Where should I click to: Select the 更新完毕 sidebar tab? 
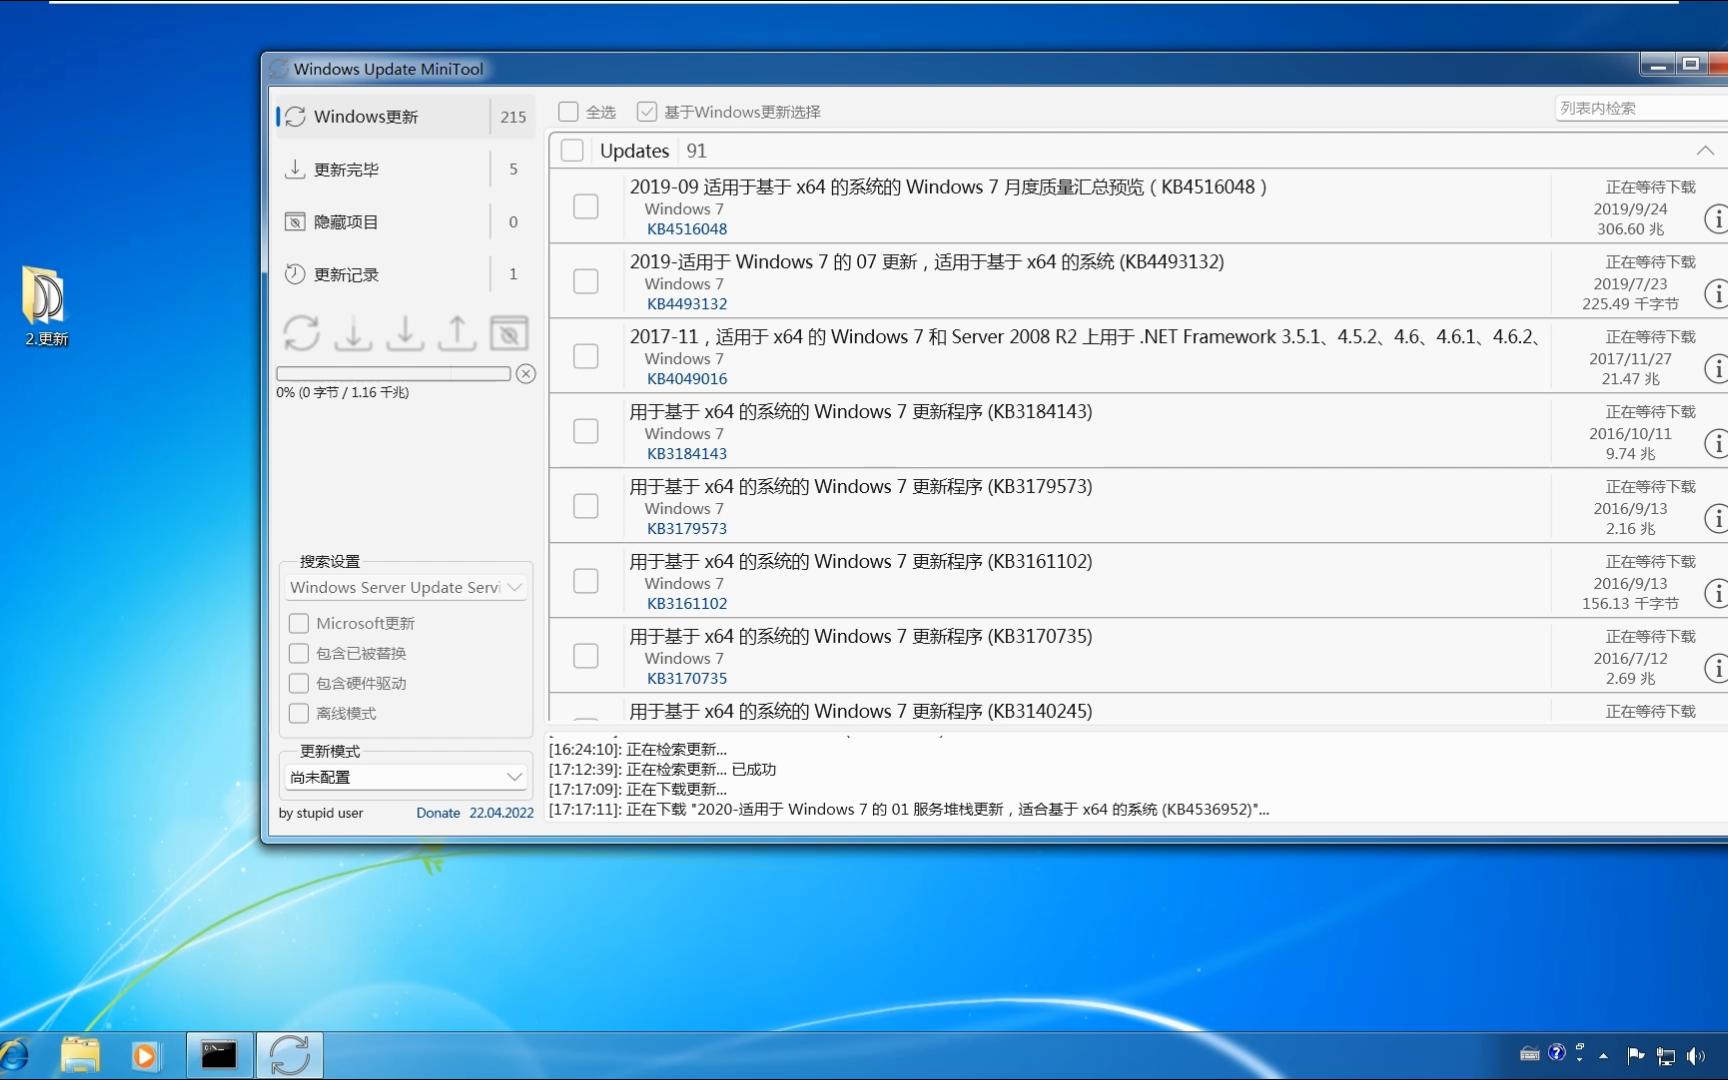pos(405,169)
